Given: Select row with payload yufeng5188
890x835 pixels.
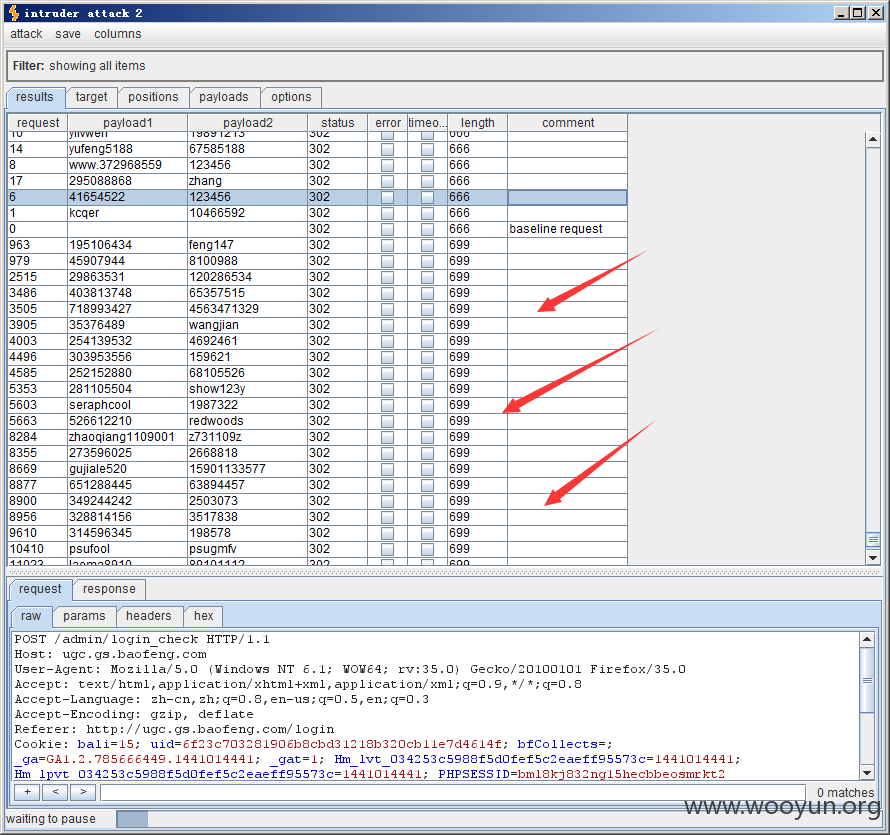Looking at the screenshot, I should pyautogui.click(x=317, y=149).
